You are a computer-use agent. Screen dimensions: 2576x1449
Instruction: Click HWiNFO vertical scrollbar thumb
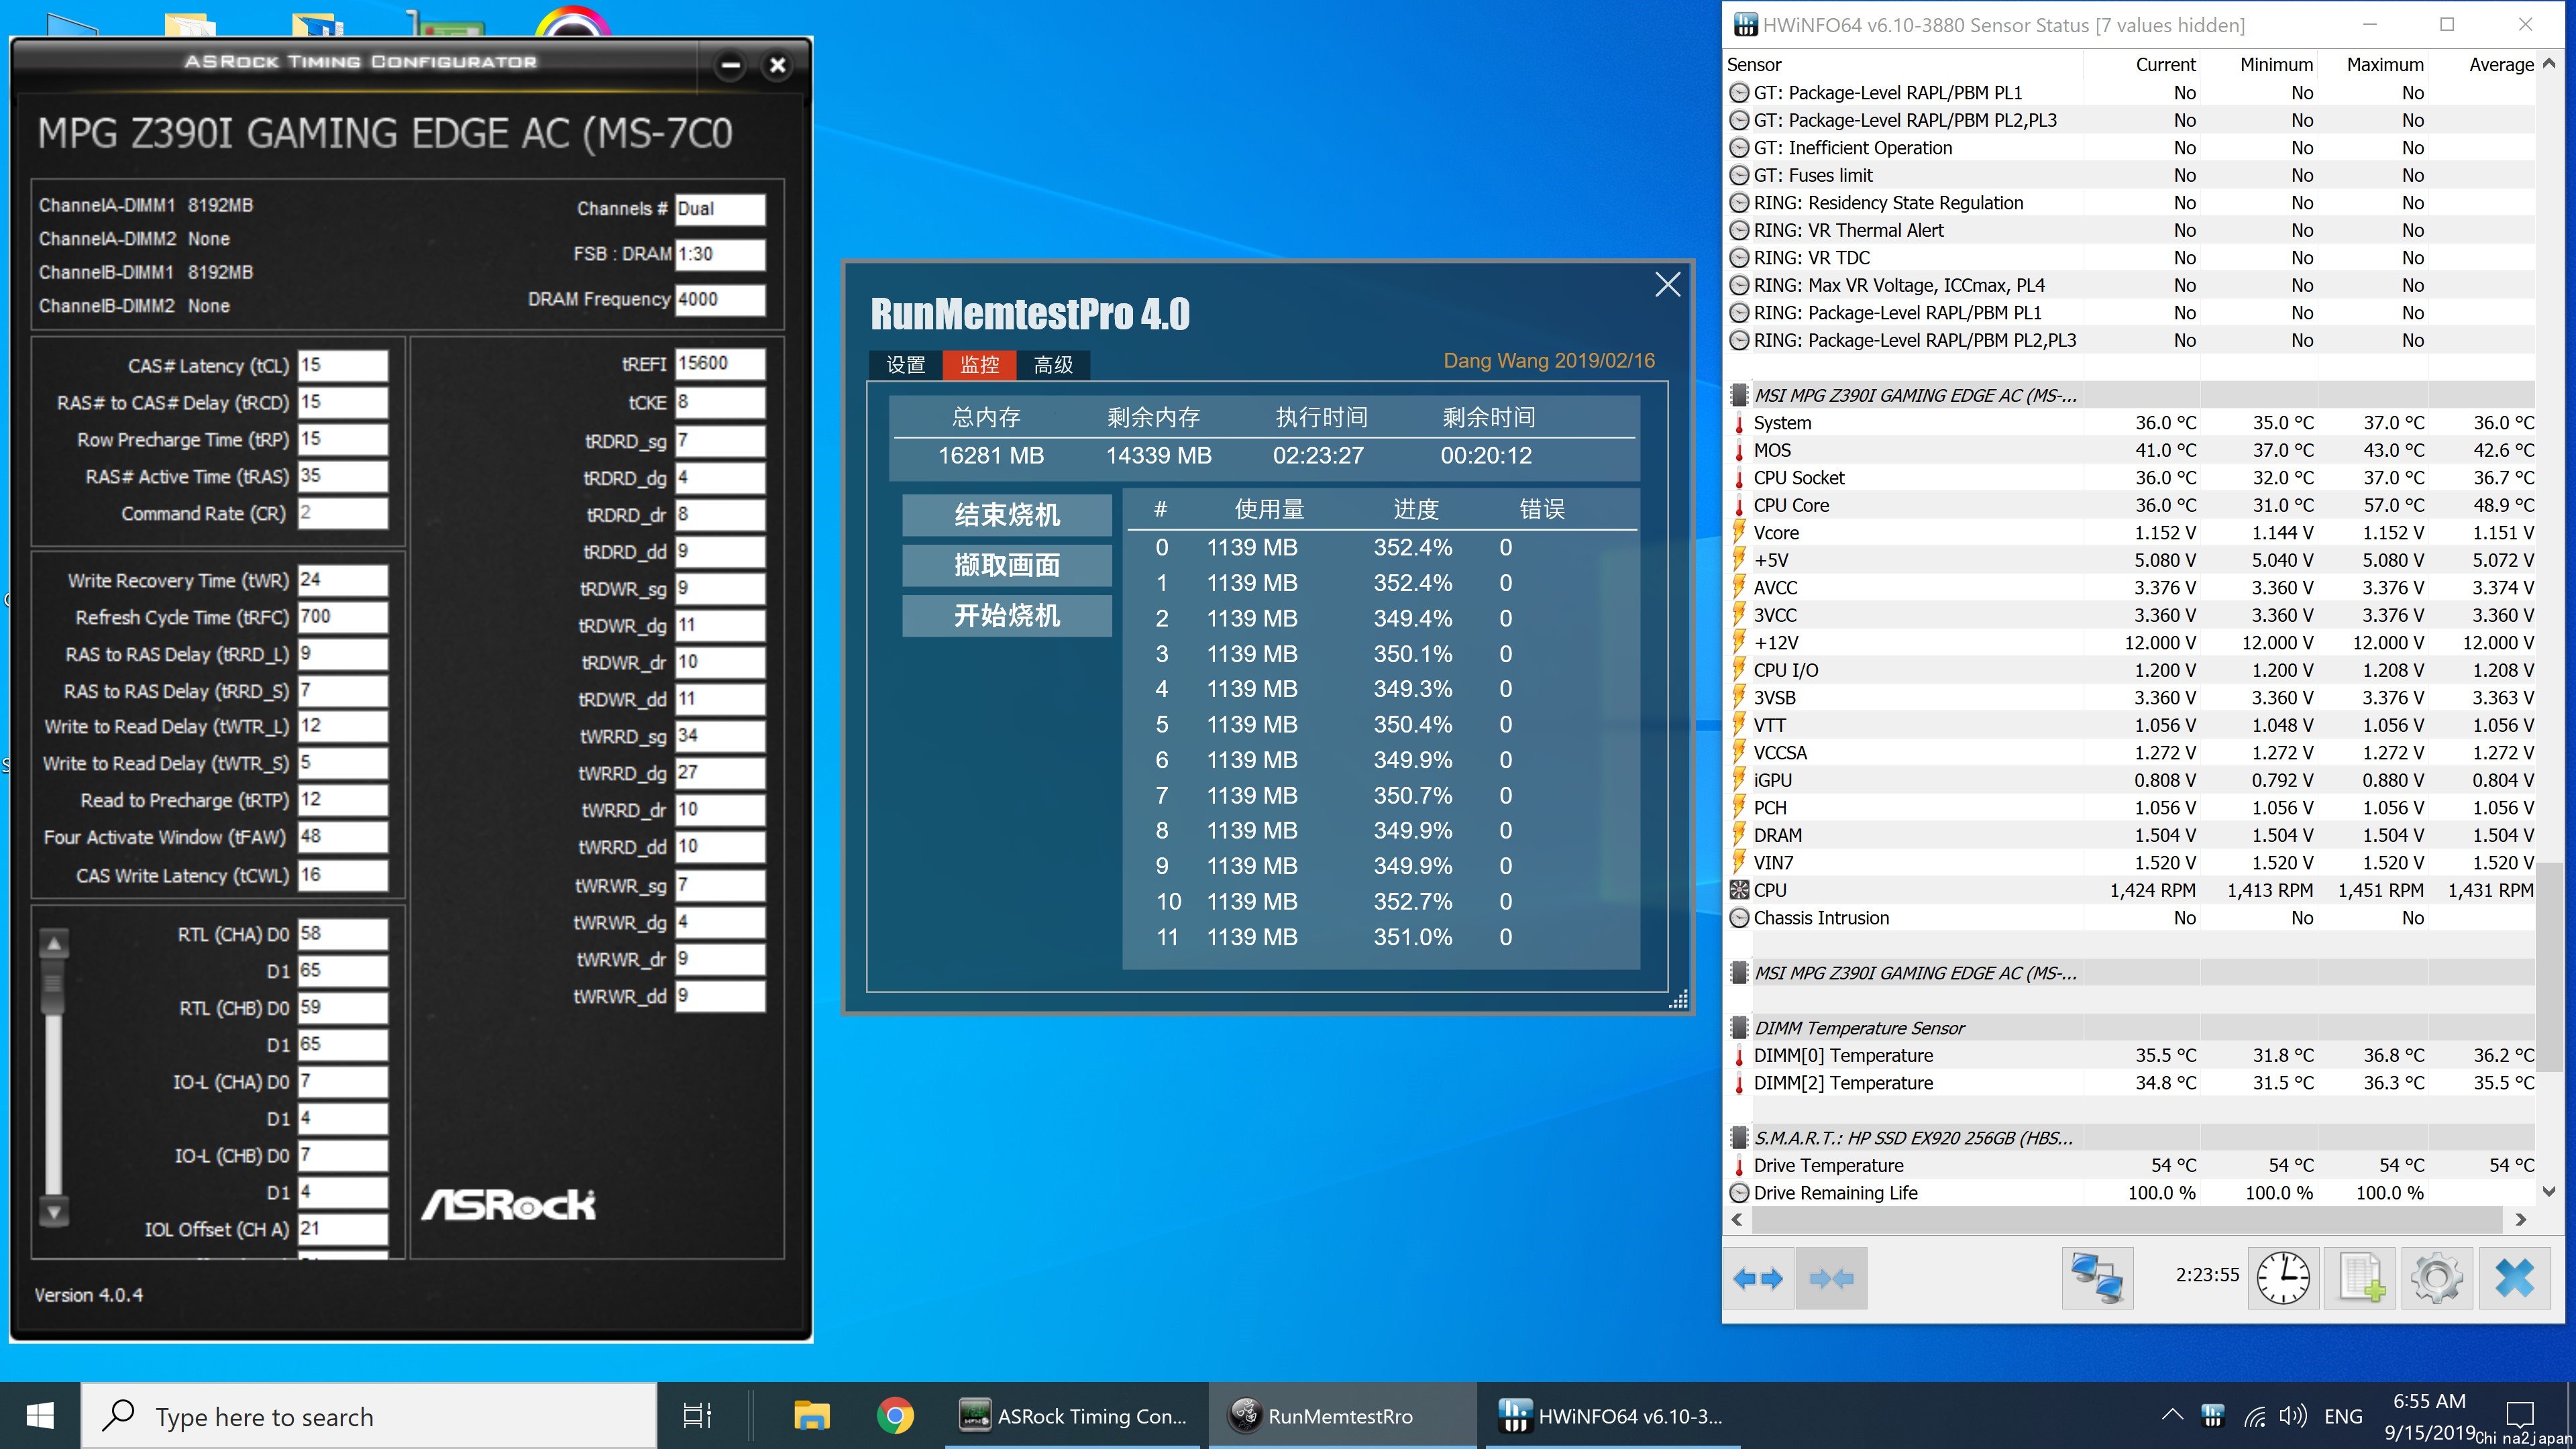pyautogui.click(x=2549, y=968)
